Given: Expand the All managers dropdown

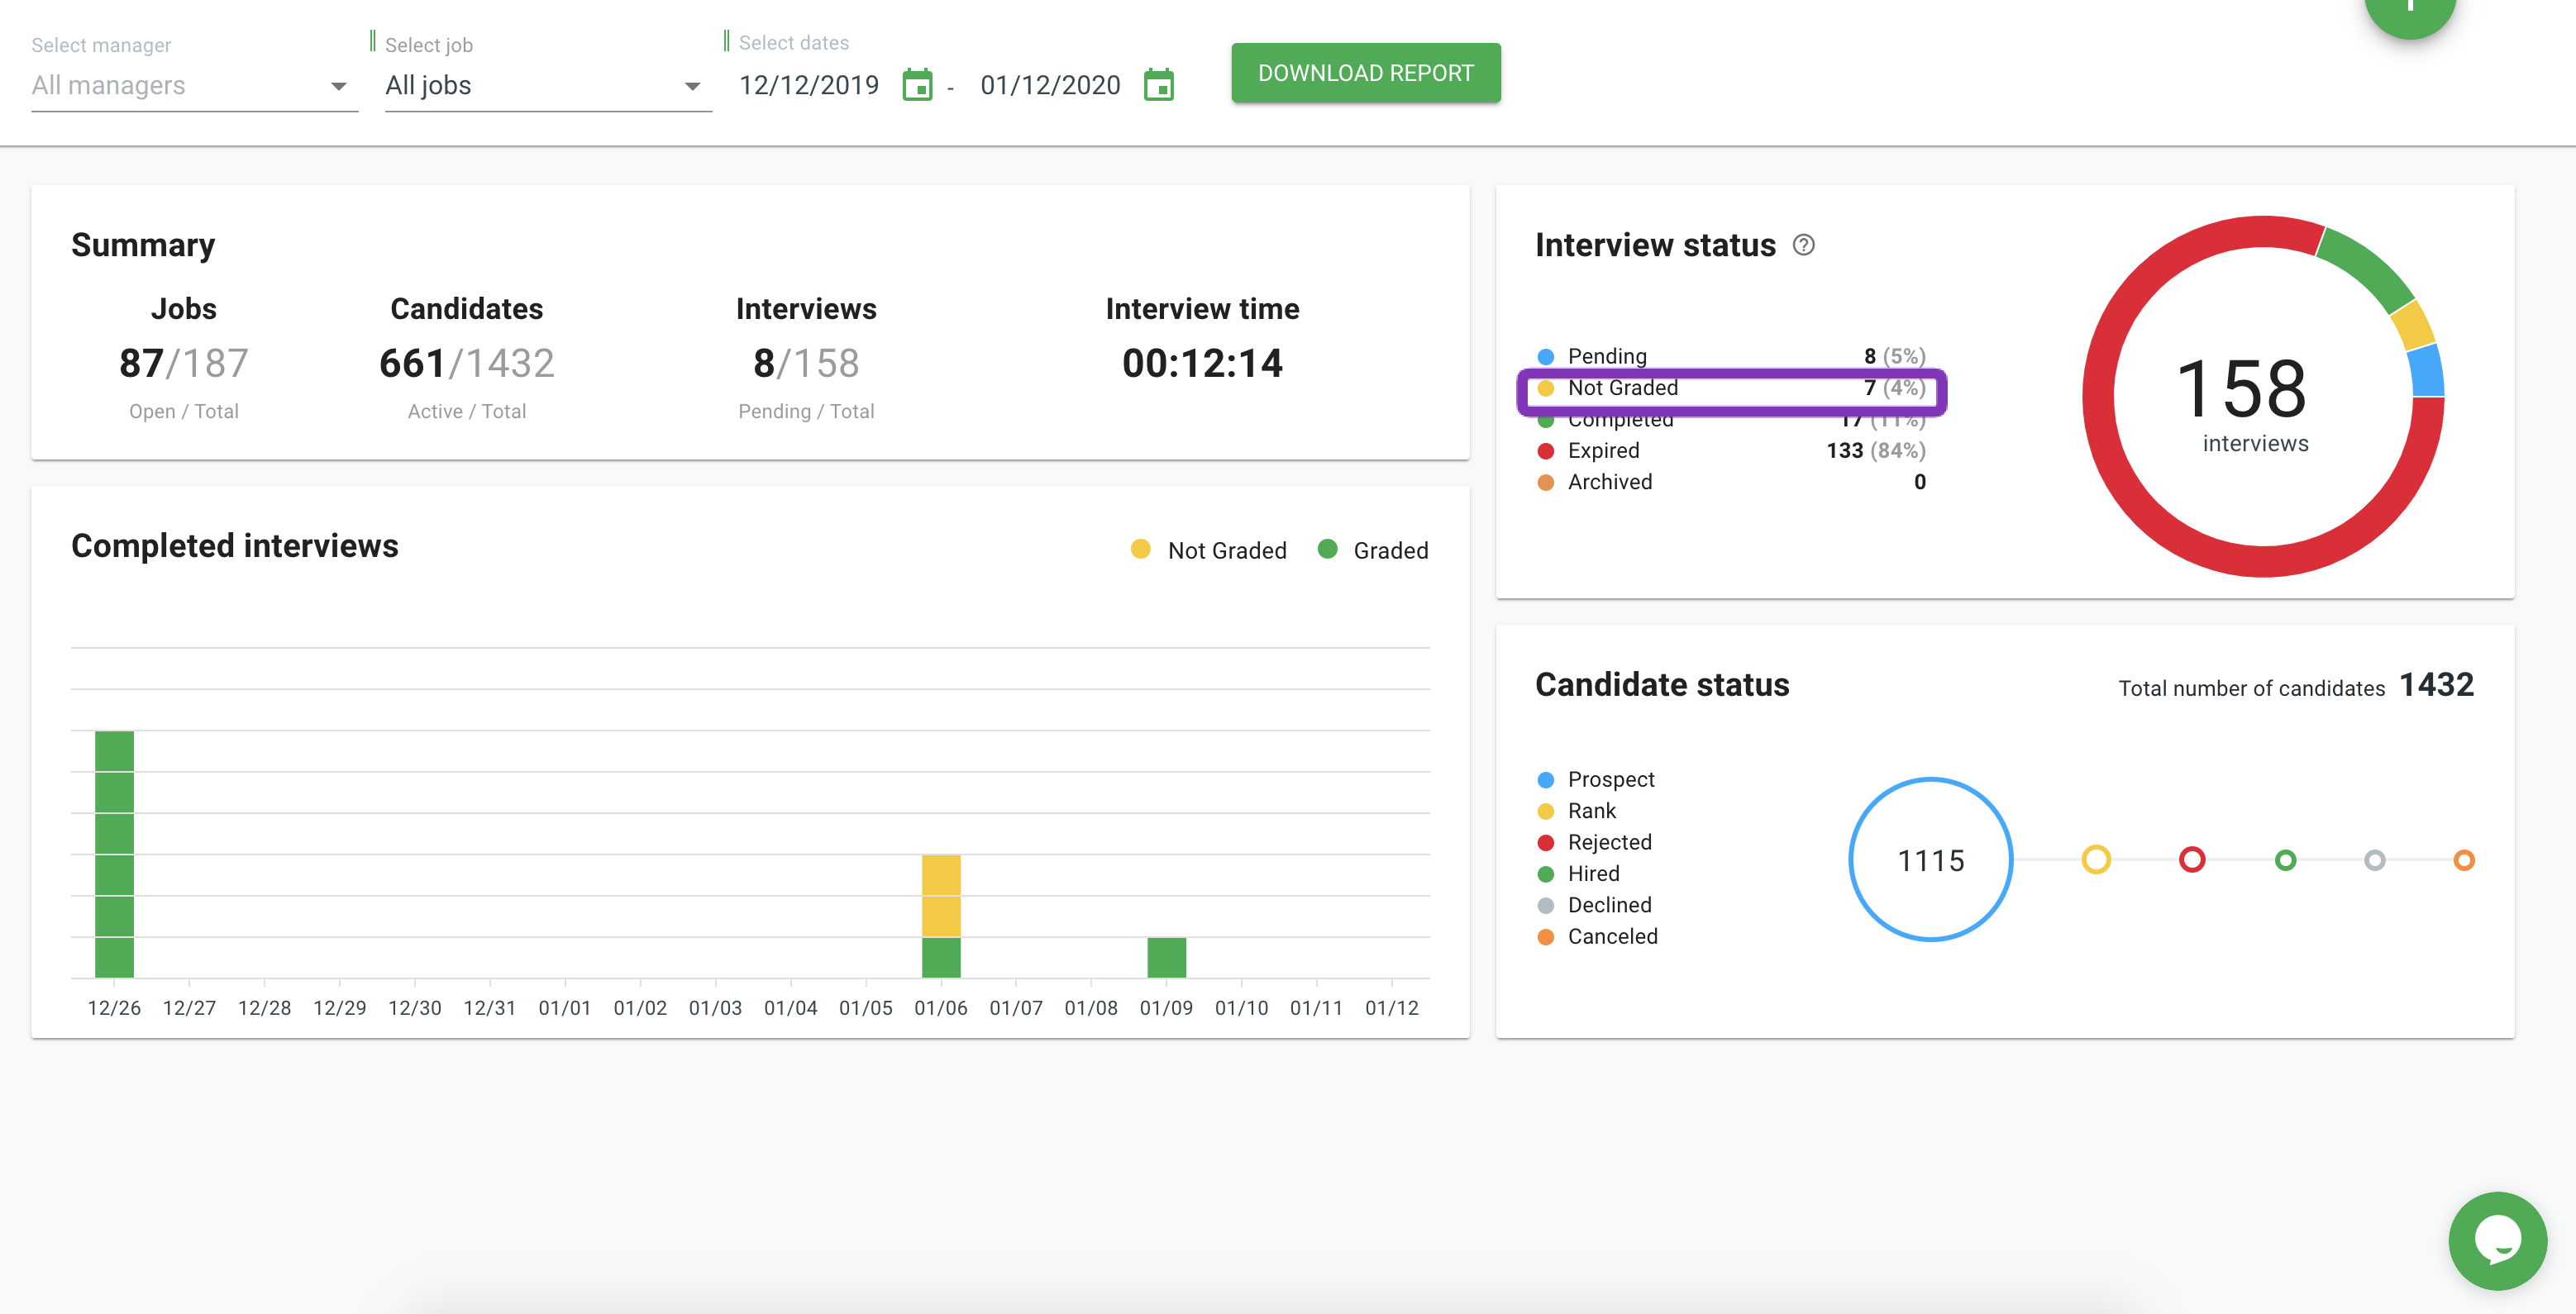Looking at the screenshot, I should pyautogui.click(x=192, y=86).
